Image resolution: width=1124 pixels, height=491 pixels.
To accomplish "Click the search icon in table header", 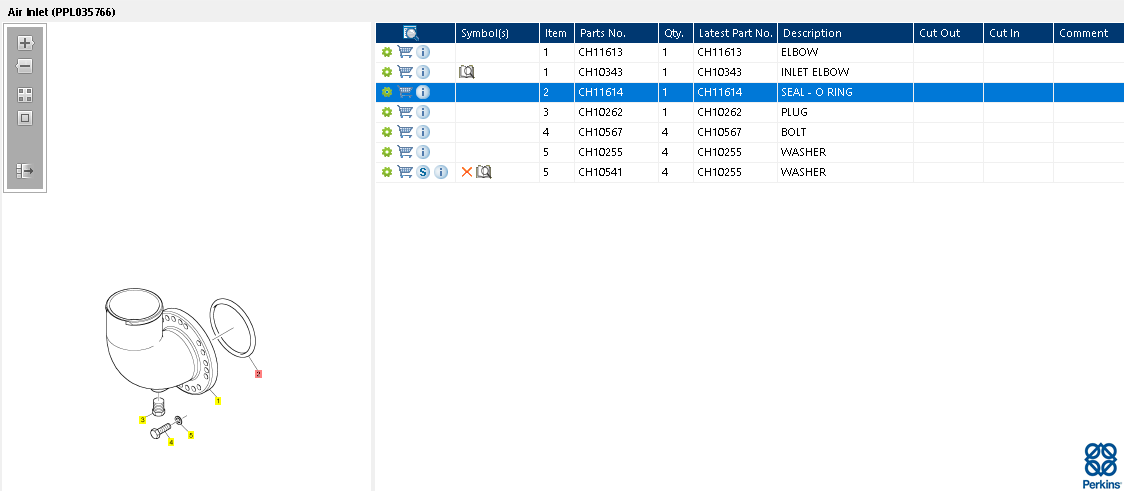I will [x=411, y=33].
